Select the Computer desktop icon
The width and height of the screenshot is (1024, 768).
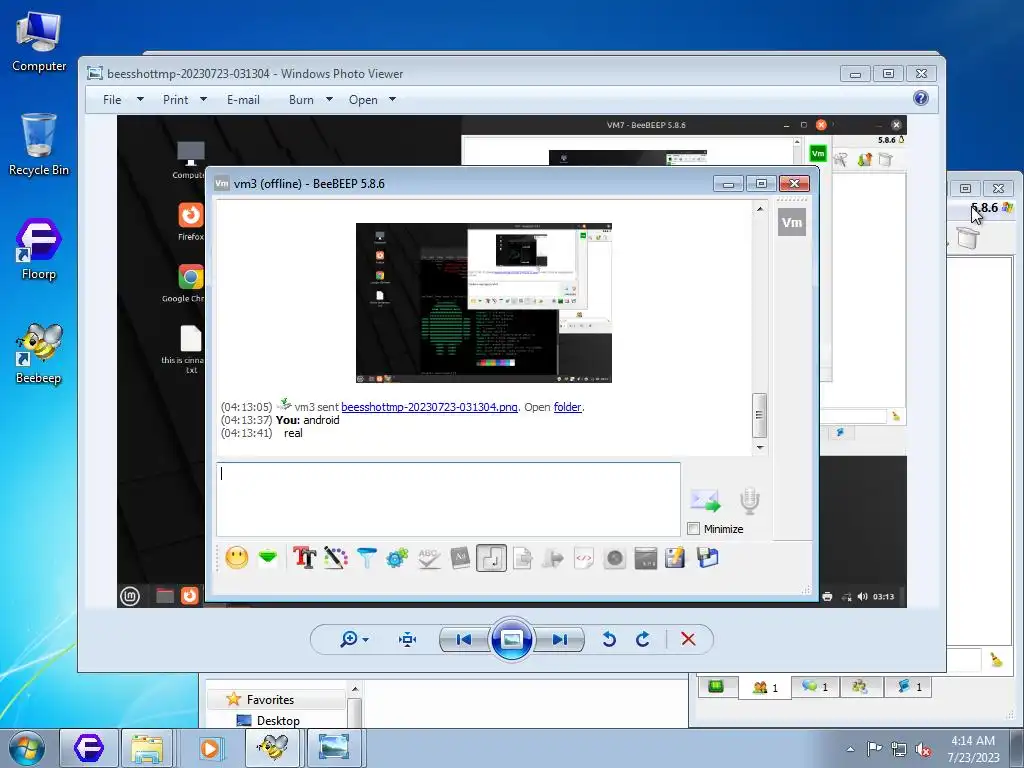tap(39, 42)
